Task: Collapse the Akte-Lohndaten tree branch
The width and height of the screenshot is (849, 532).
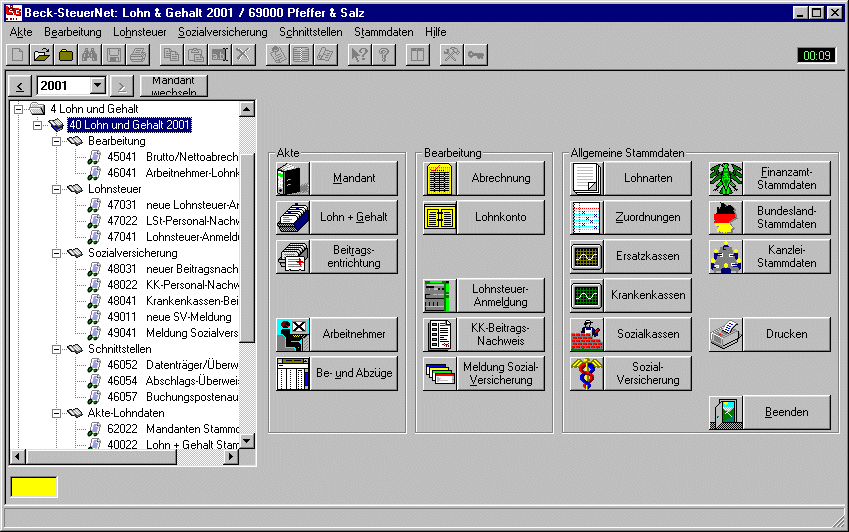Action: coord(56,413)
